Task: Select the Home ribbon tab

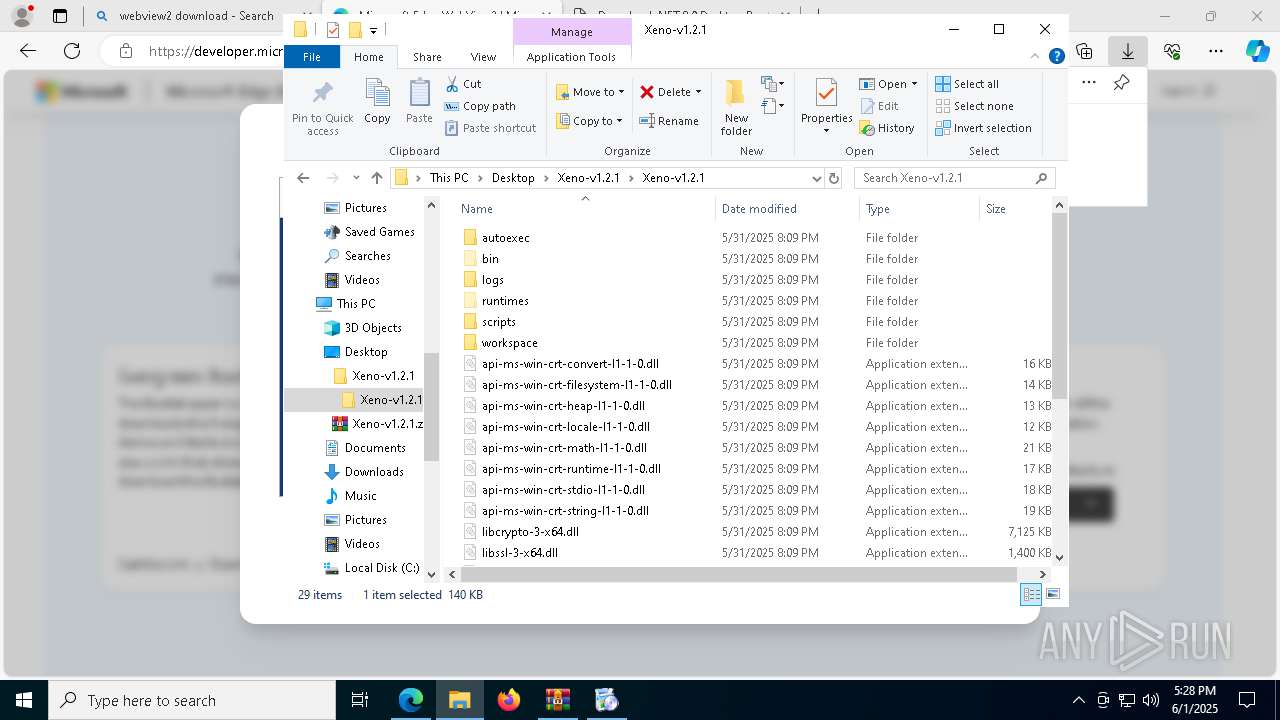Action: (369, 57)
